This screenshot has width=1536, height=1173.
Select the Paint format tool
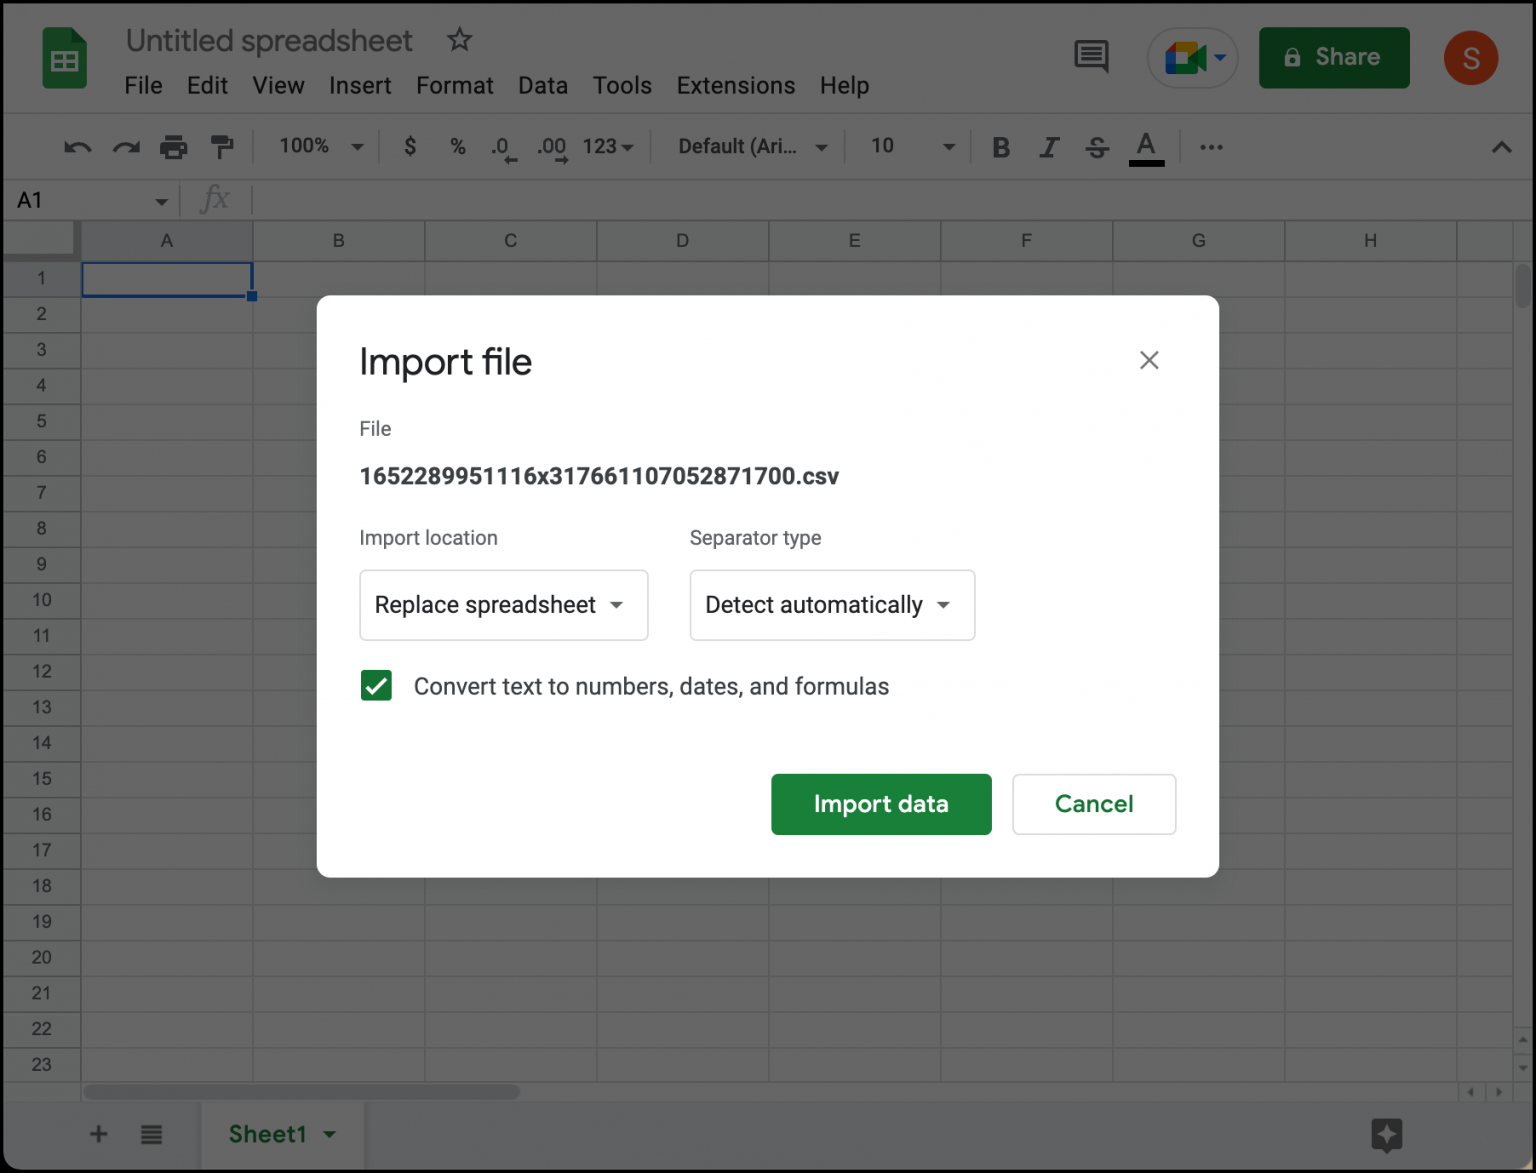point(222,146)
